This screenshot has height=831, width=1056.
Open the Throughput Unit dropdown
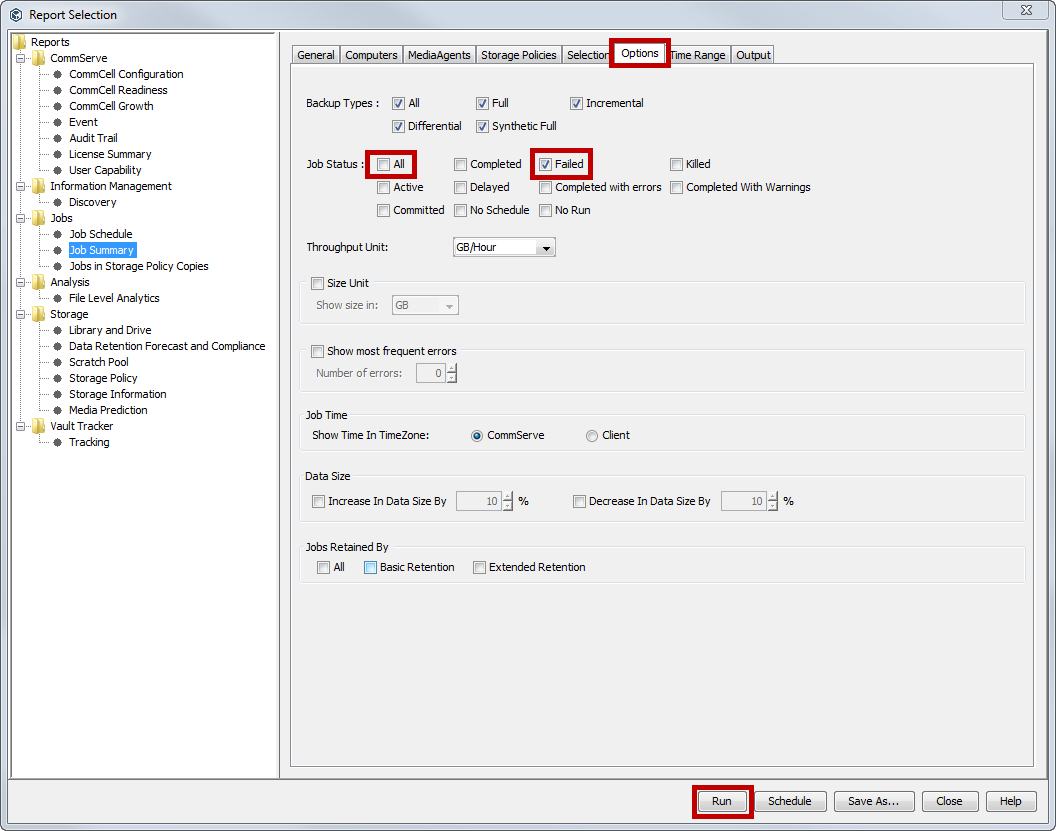point(546,248)
